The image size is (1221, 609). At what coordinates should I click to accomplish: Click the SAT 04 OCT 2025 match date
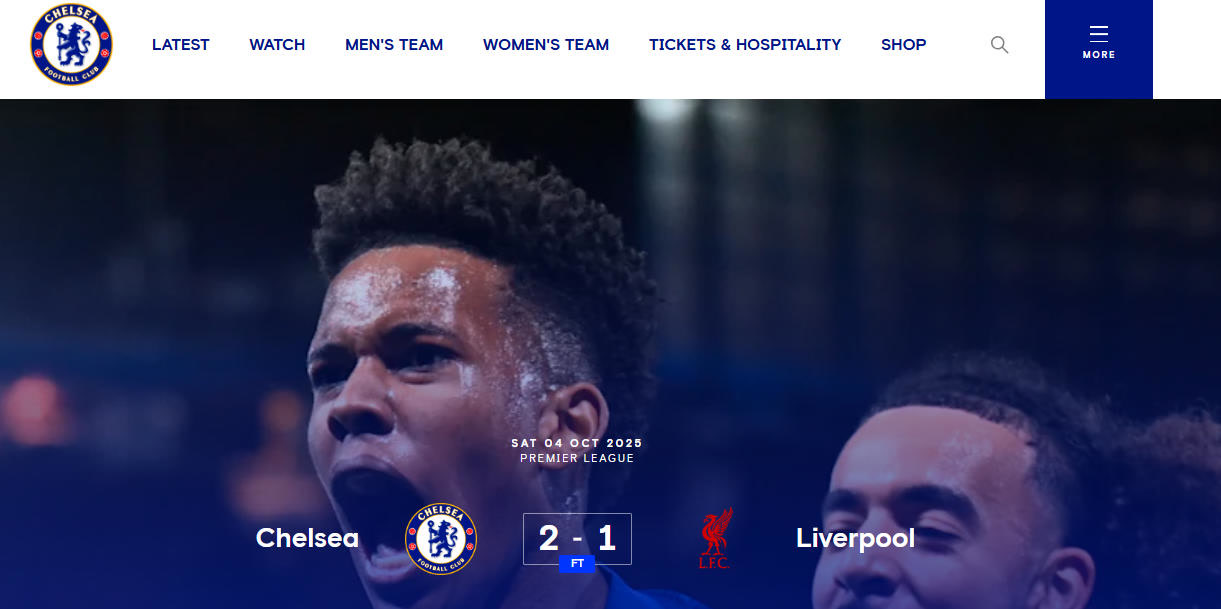[577, 443]
